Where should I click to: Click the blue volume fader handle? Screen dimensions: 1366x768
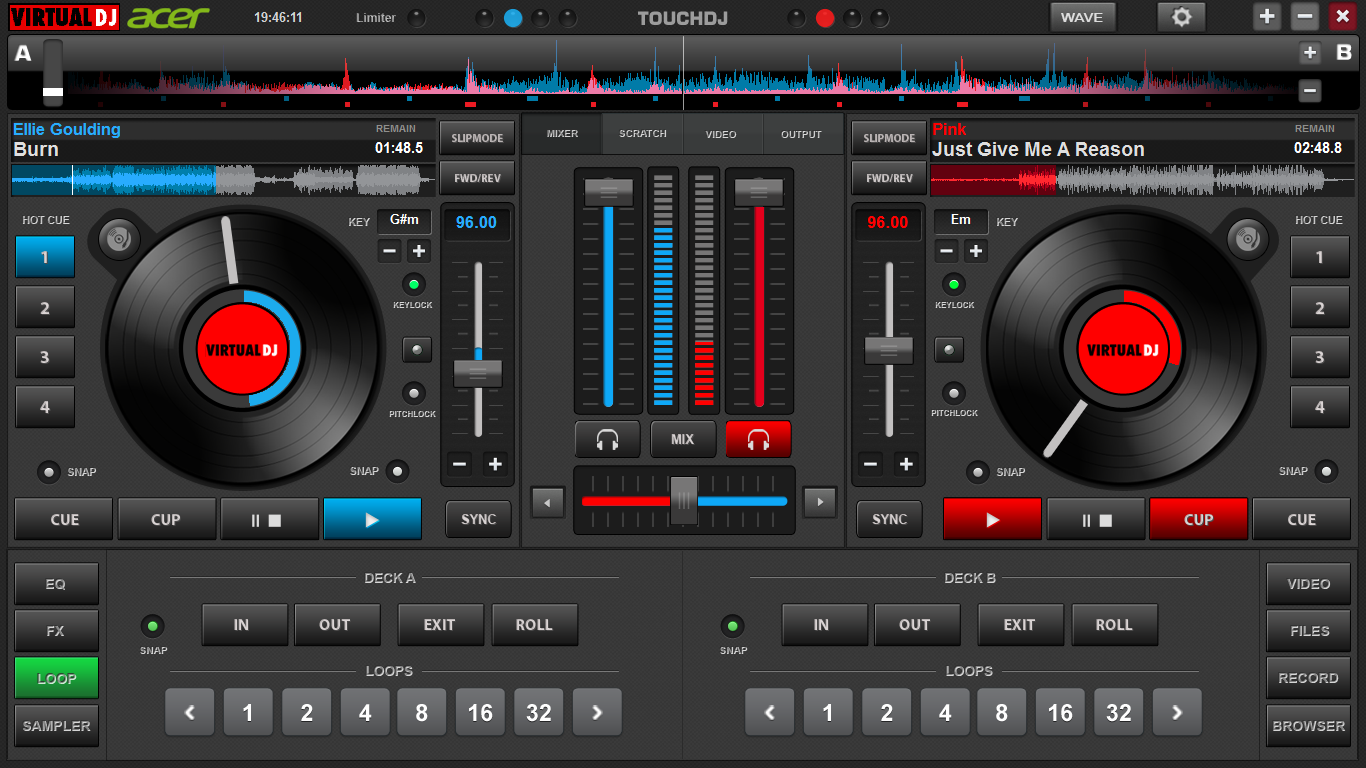[608, 191]
